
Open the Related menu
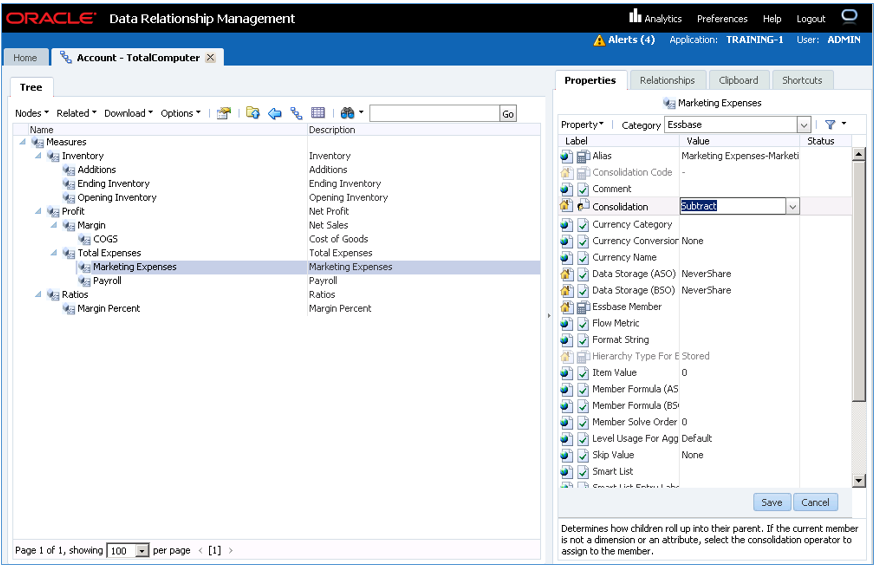tap(76, 113)
